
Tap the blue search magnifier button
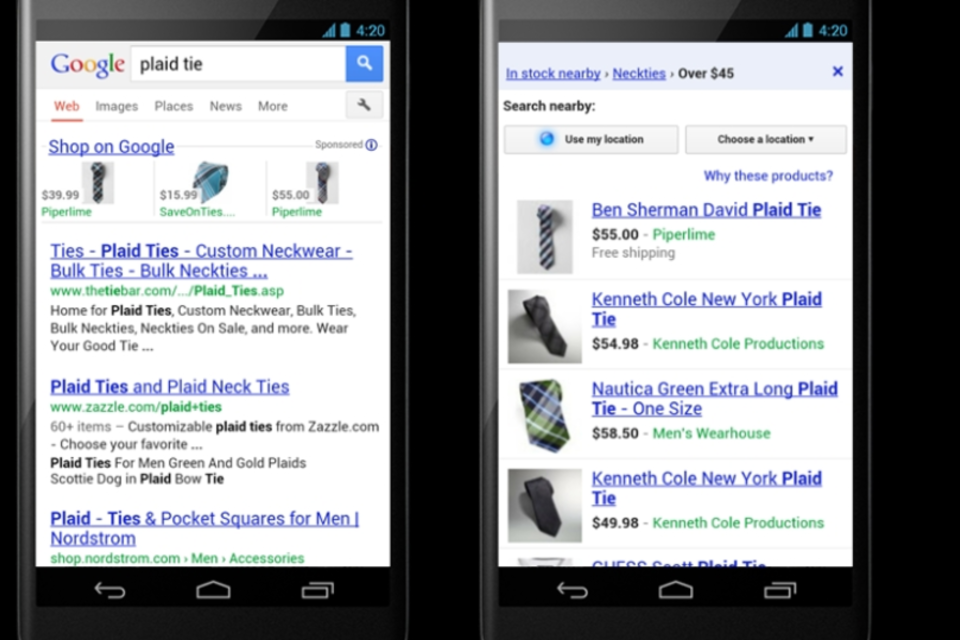click(364, 63)
